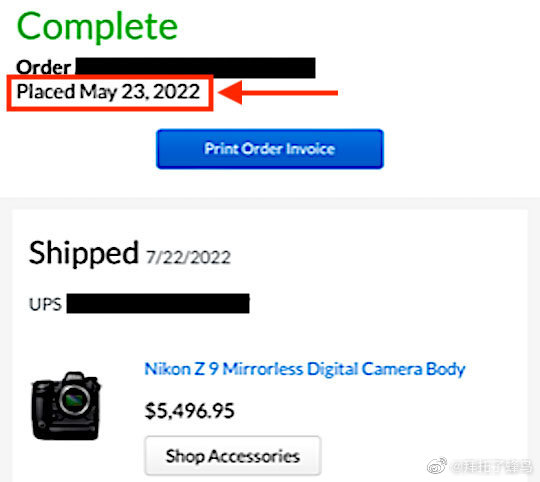The image size is (540, 482).
Task: Select the Placed May 23 text
Action: [x=108, y=92]
